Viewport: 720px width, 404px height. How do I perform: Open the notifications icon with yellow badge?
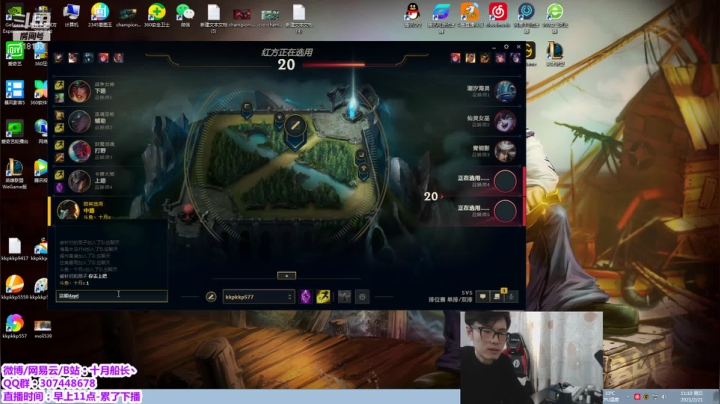click(497, 297)
